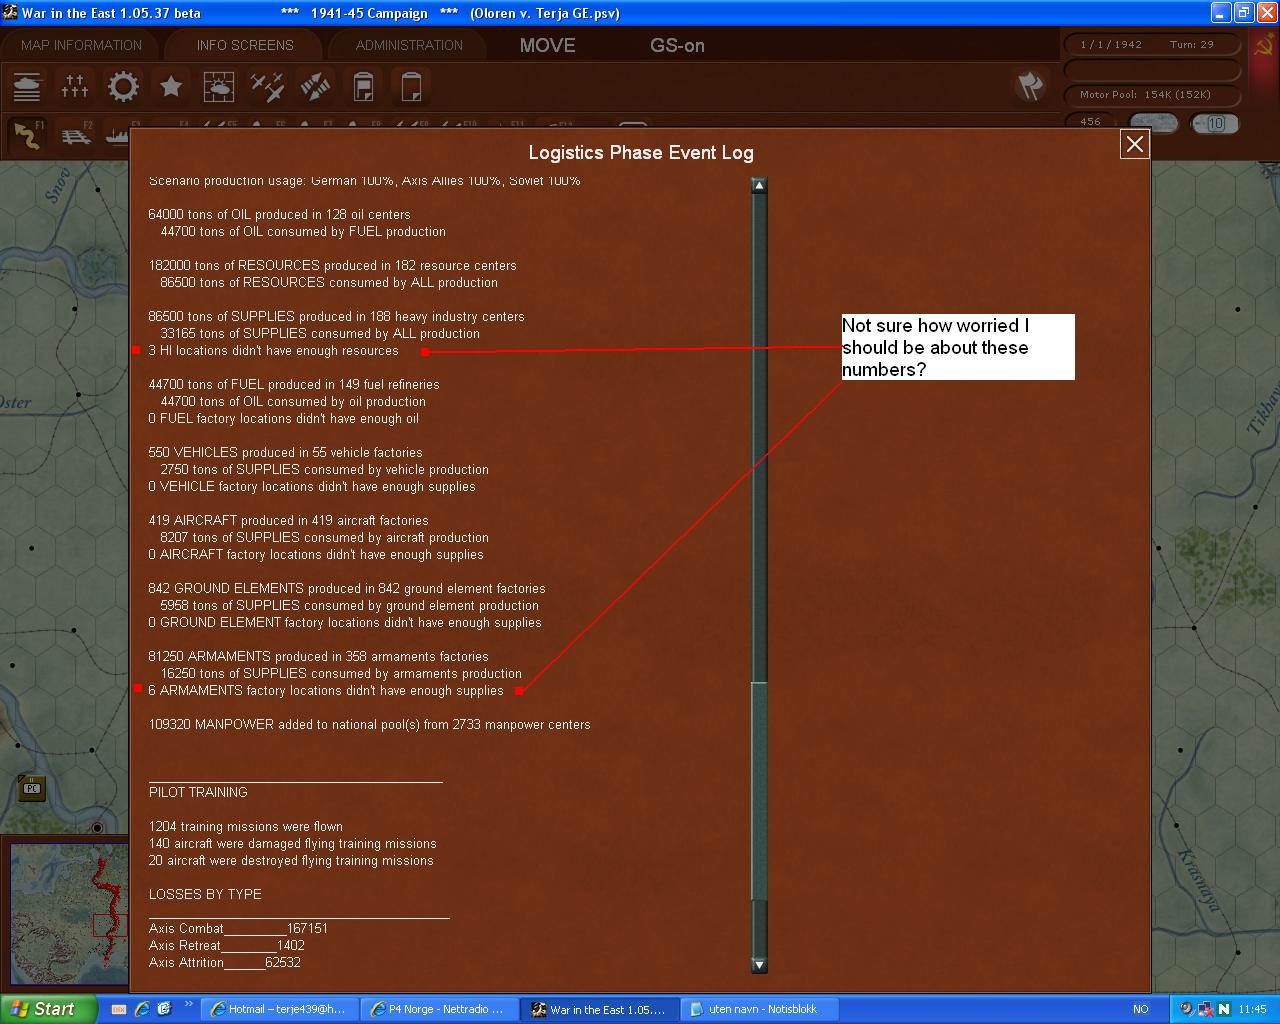Switch to uten navn Notisblokk taskbar window
Viewport: 1280px width, 1024px height.
tap(758, 1009)
